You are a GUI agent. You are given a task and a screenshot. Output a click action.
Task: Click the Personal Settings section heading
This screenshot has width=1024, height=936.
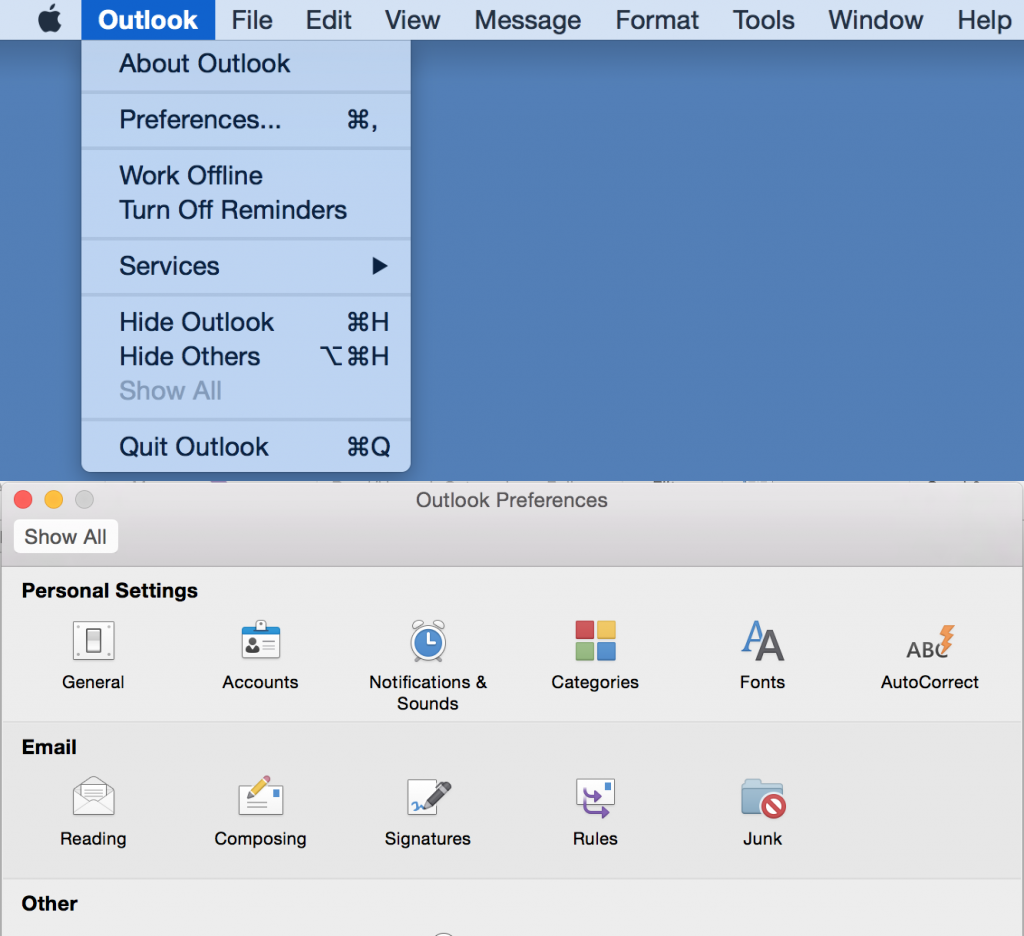(110, 590)
